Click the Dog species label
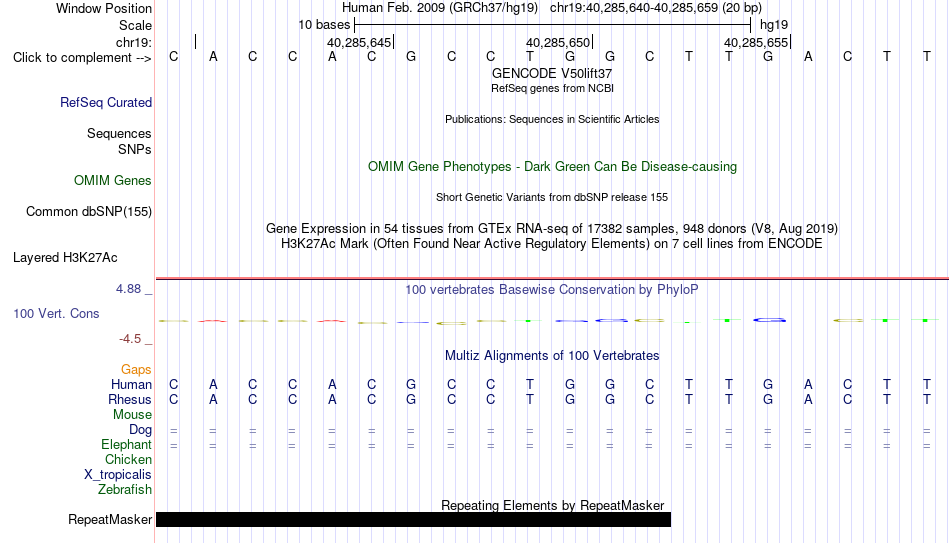950x543 pixels. 141,430
